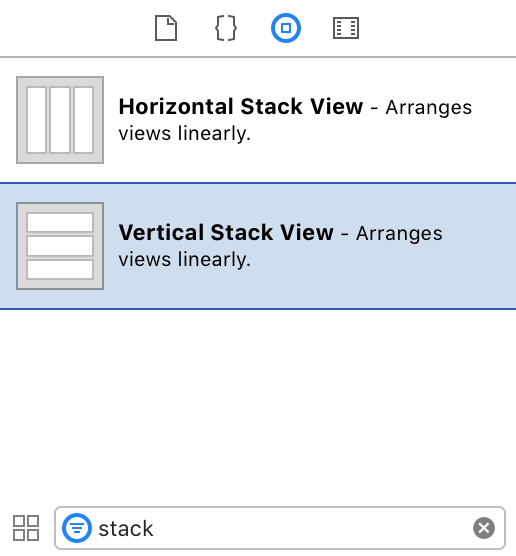Screen dimensions: 516x556
Task: Open the Media library filmstrip tab
Action: tap(346, 28)
